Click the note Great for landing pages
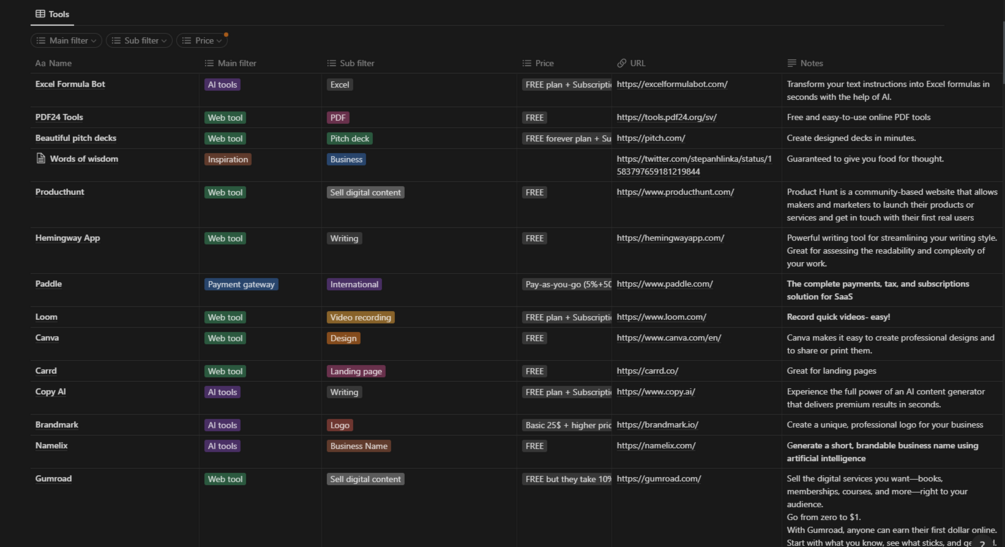 [831, 371]
